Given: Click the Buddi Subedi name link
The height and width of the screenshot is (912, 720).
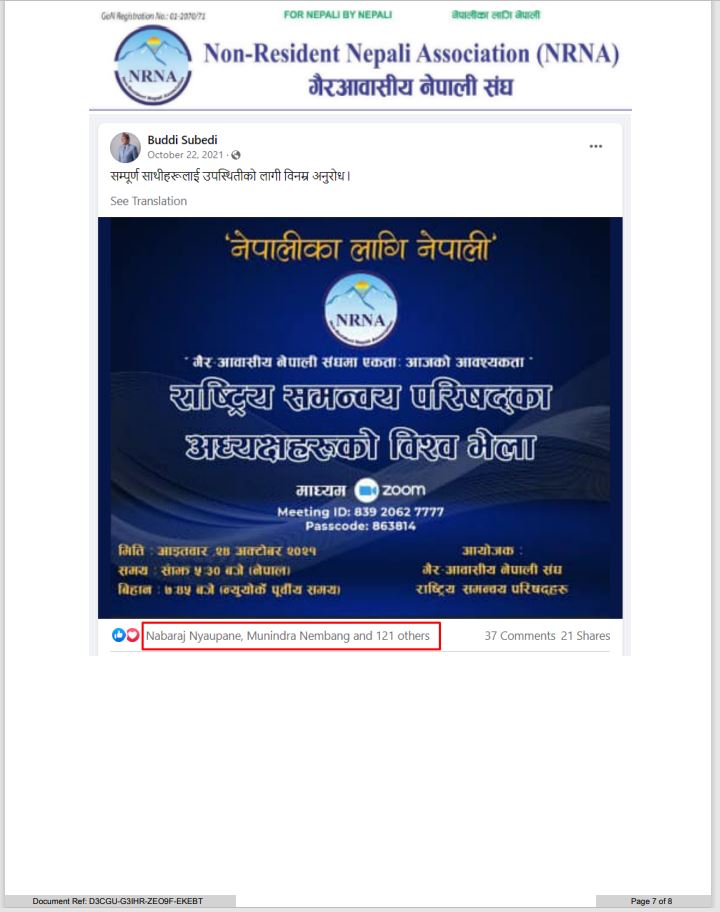Looking at the screenshot, I should click(182, 140).
